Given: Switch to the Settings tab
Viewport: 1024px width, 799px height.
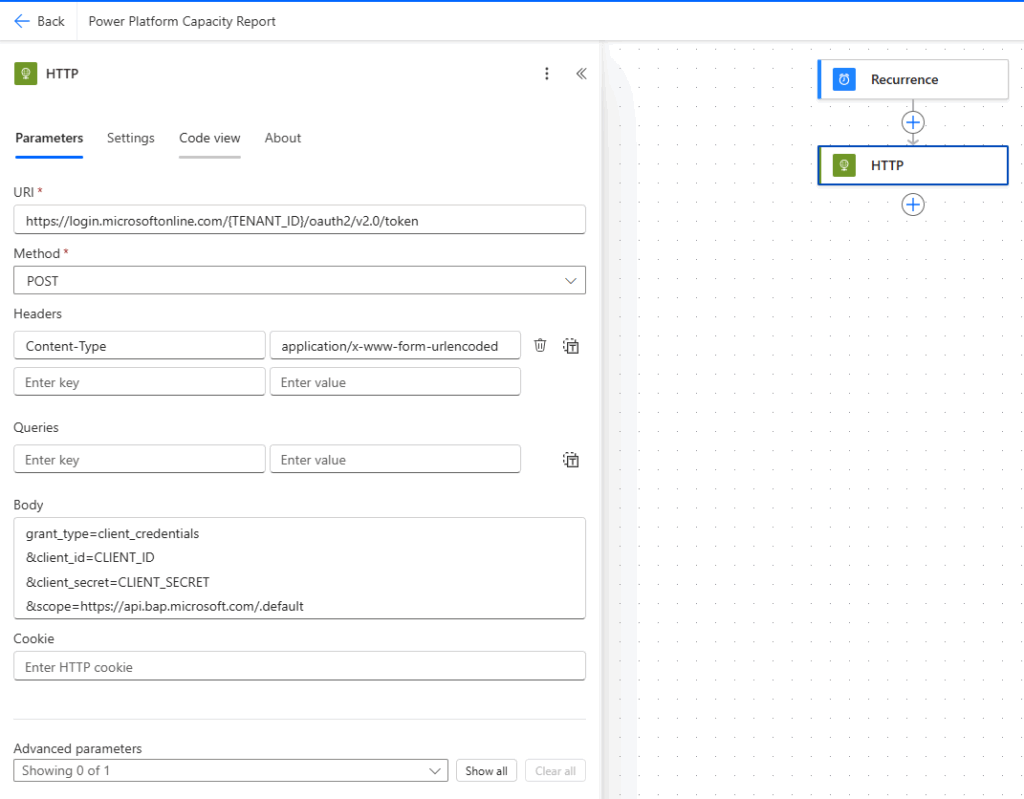Looking at the screenshot, I should (x=131, y=138).
